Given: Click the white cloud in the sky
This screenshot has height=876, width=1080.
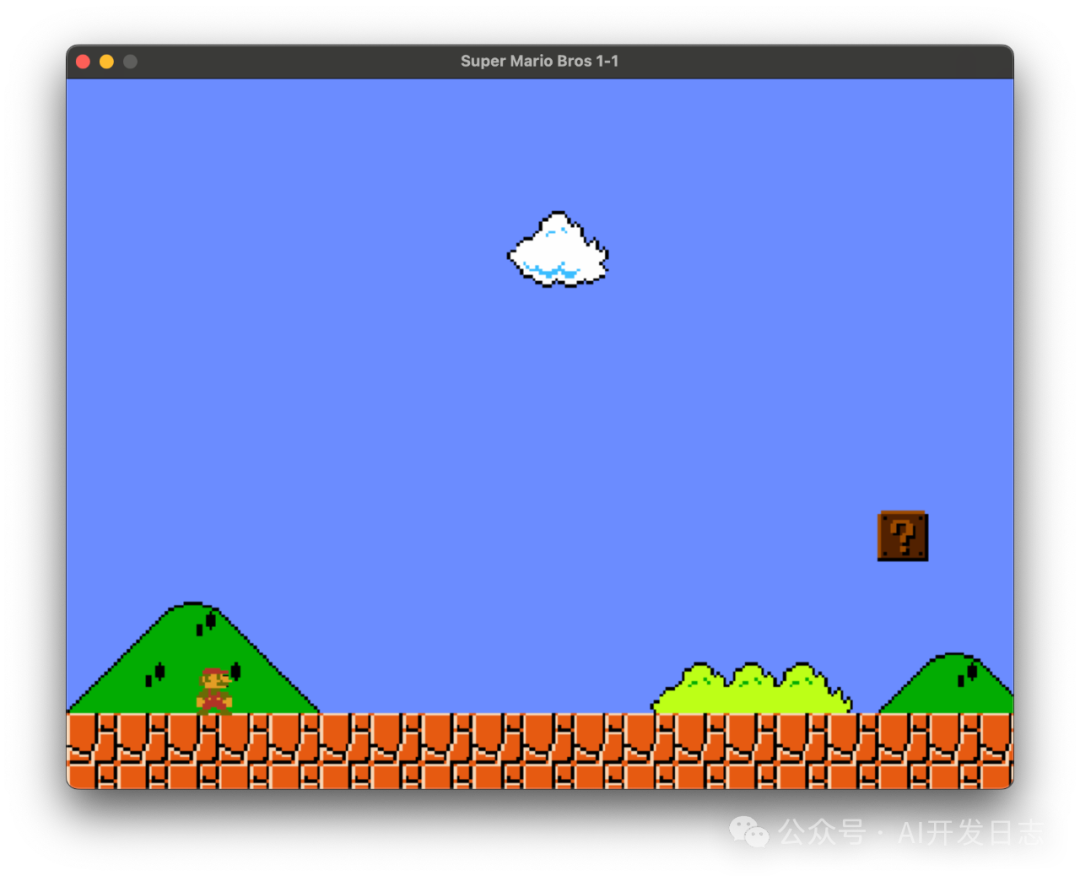Looking at the screenshot, I should click(x=558, y=249).
